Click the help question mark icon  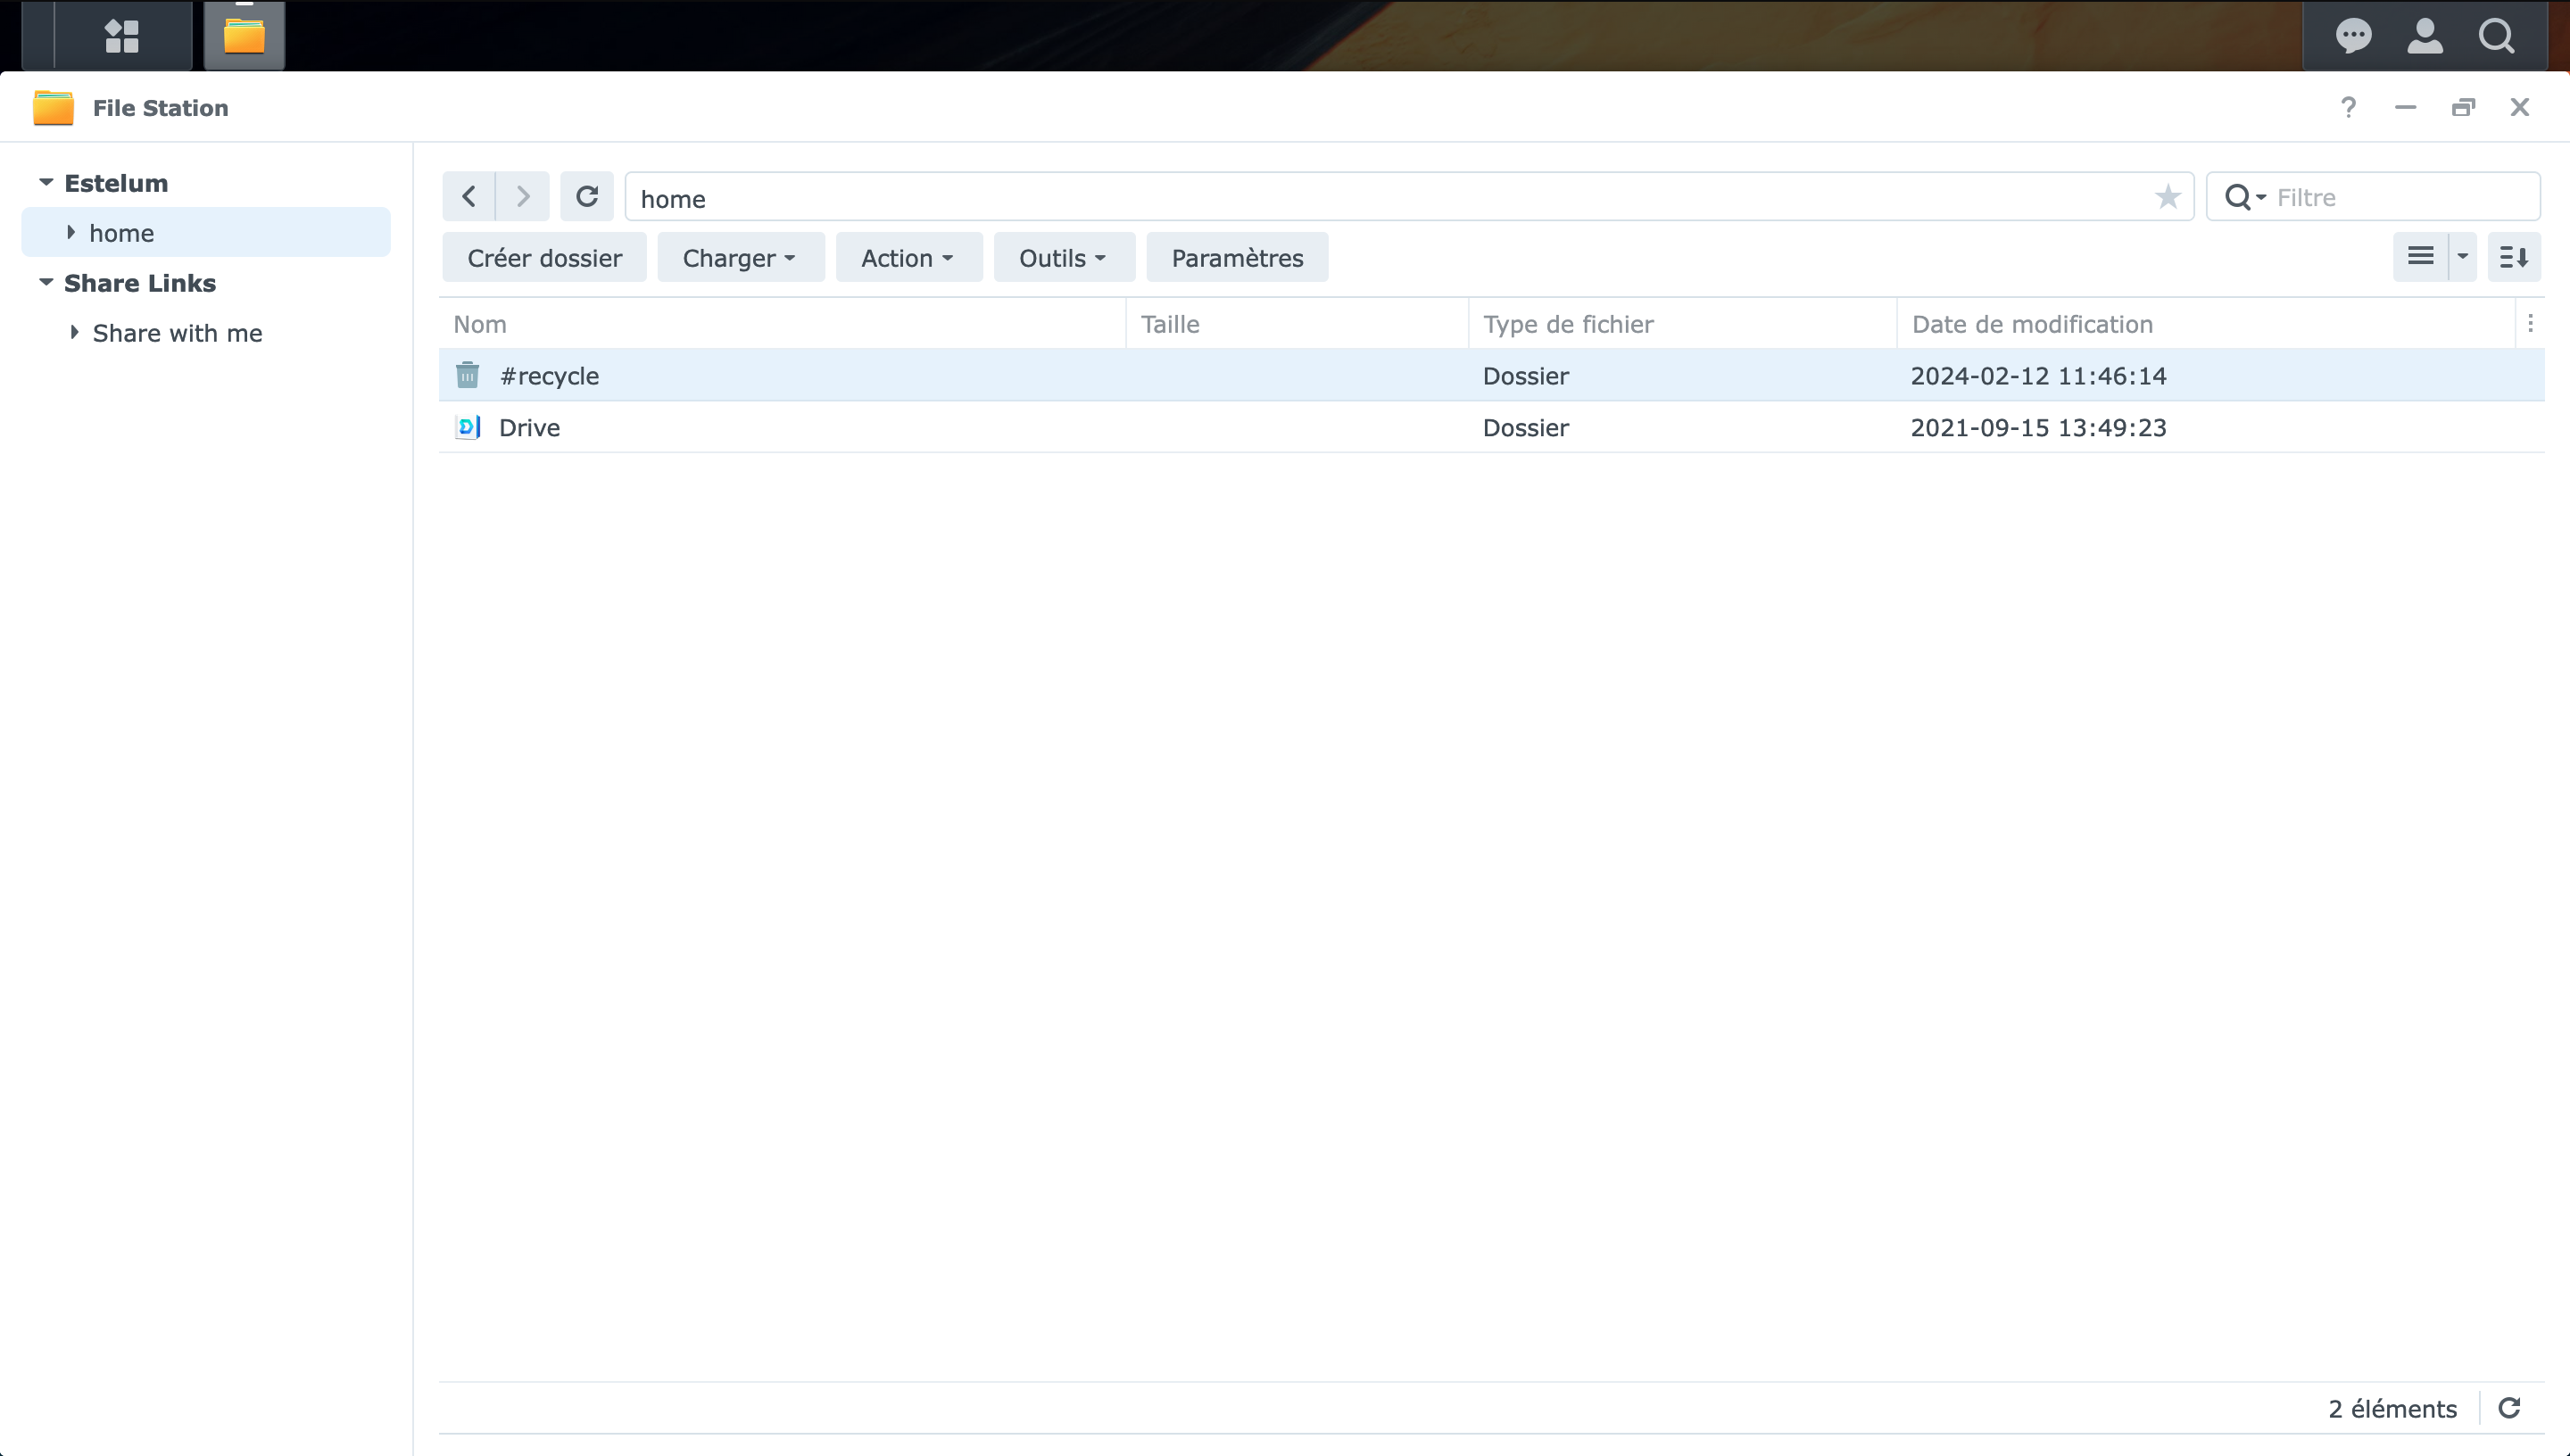click(x=2348, y=108)
